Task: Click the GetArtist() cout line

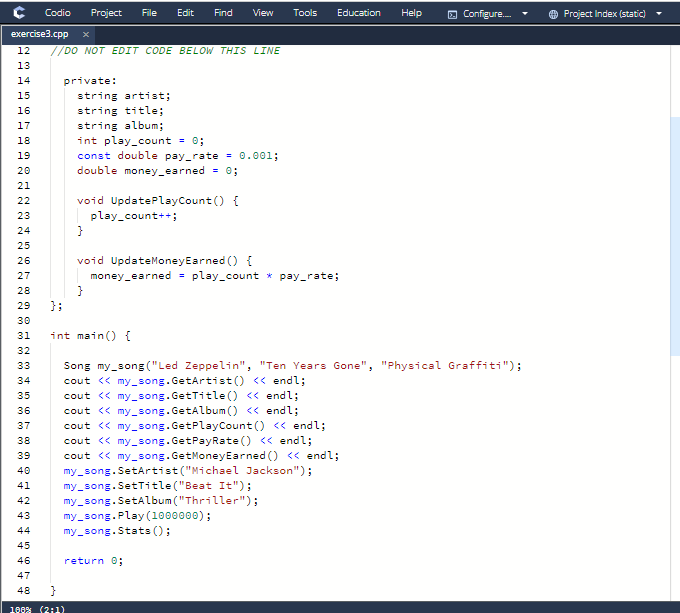Action: (x=185, y=381)
